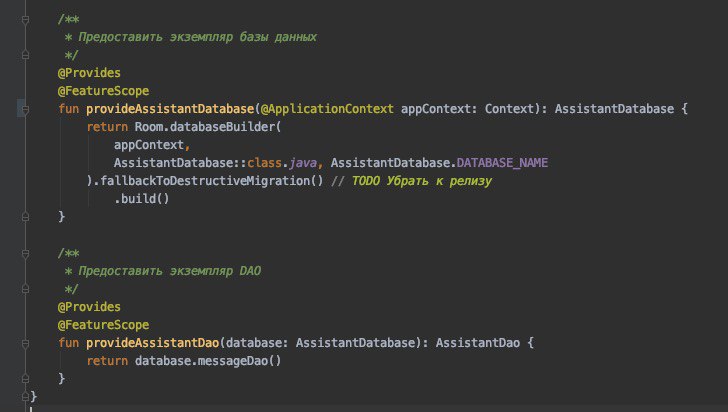Click the Context parameter type
This screenshot has width=728, height=412.
[509, 109]
